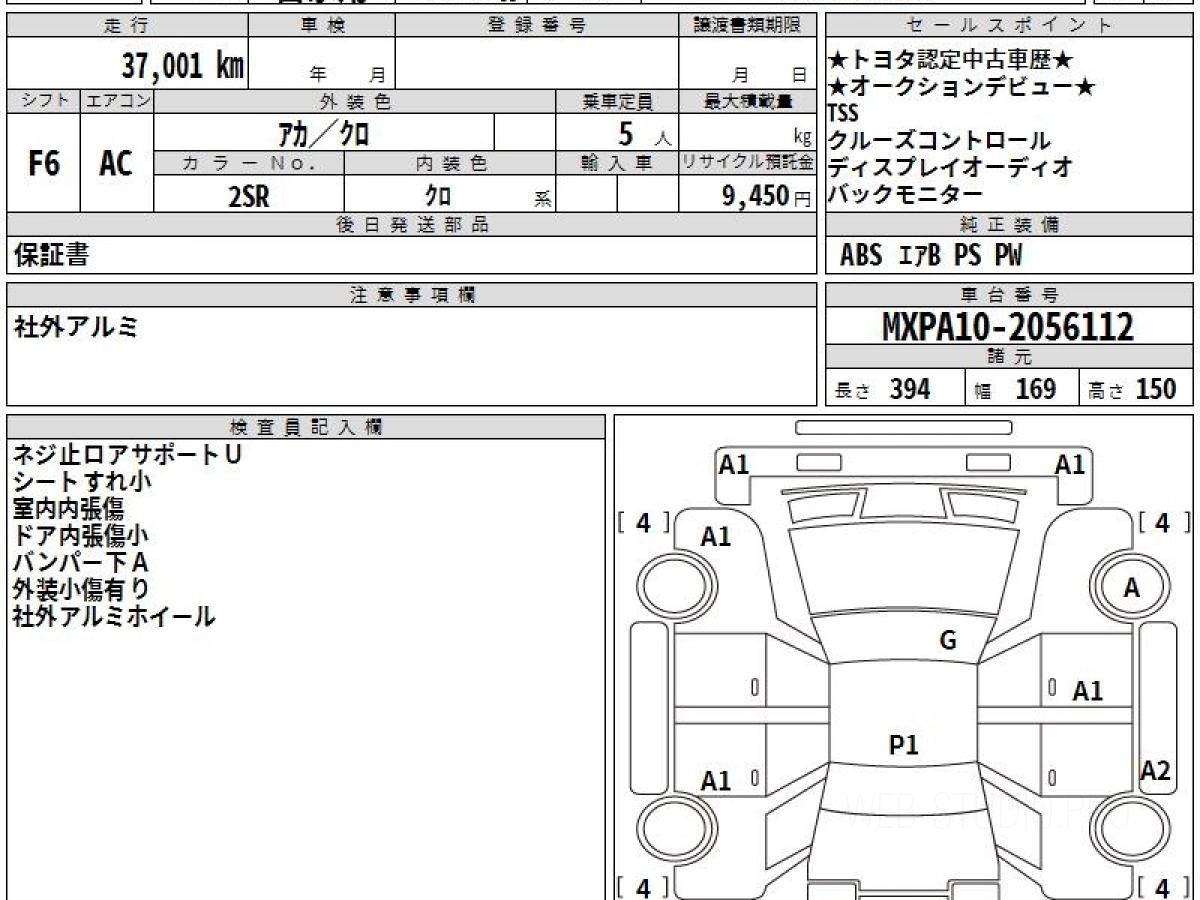Click note 外装小傷有り
The image size is (1200, 900).
(81, 589)
